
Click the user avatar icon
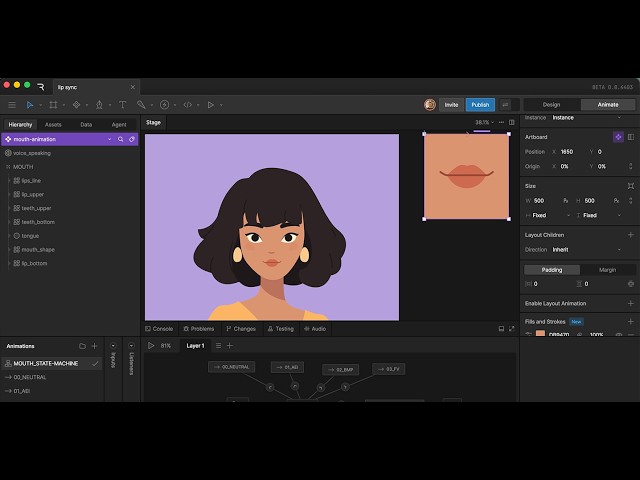tap(430, 105)
